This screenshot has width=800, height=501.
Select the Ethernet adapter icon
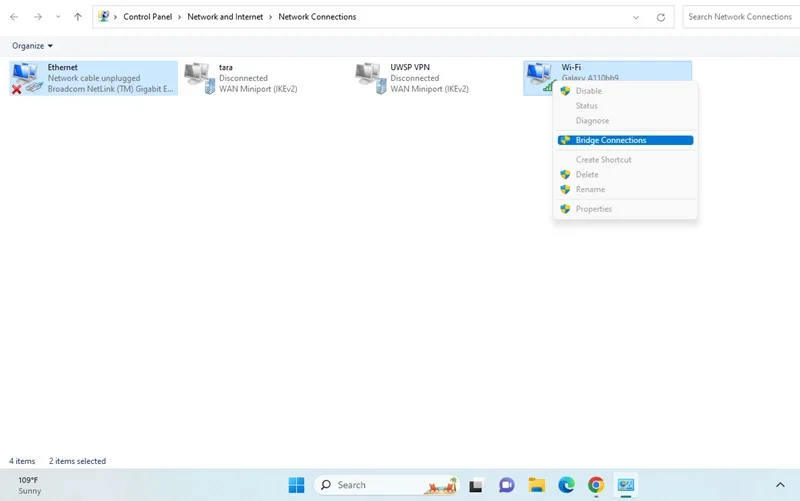[26, 78]
